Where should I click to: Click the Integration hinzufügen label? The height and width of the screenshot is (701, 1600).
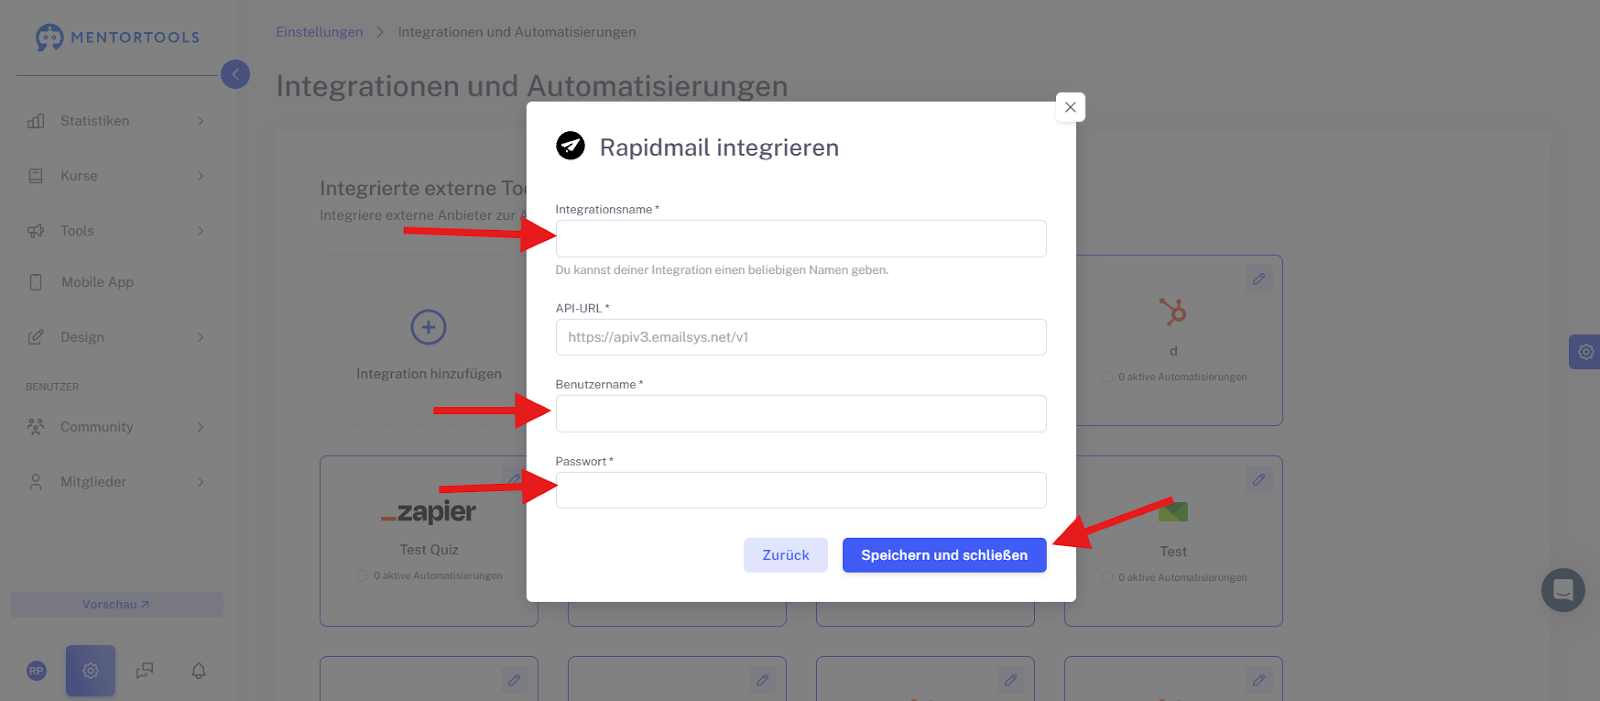coord(429,374)
